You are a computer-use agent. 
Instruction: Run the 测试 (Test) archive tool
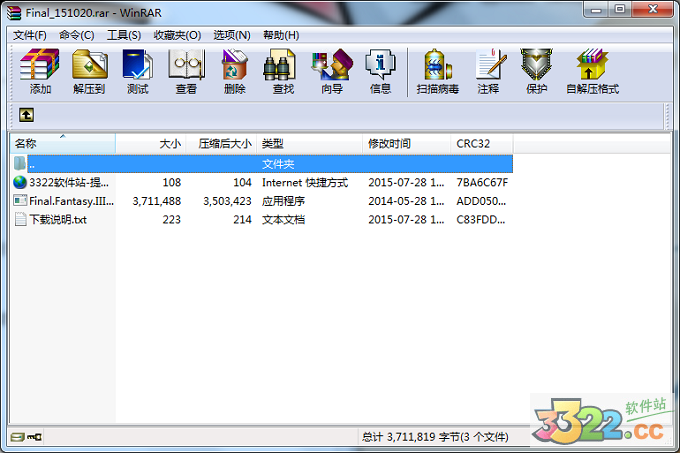point(137,71)
